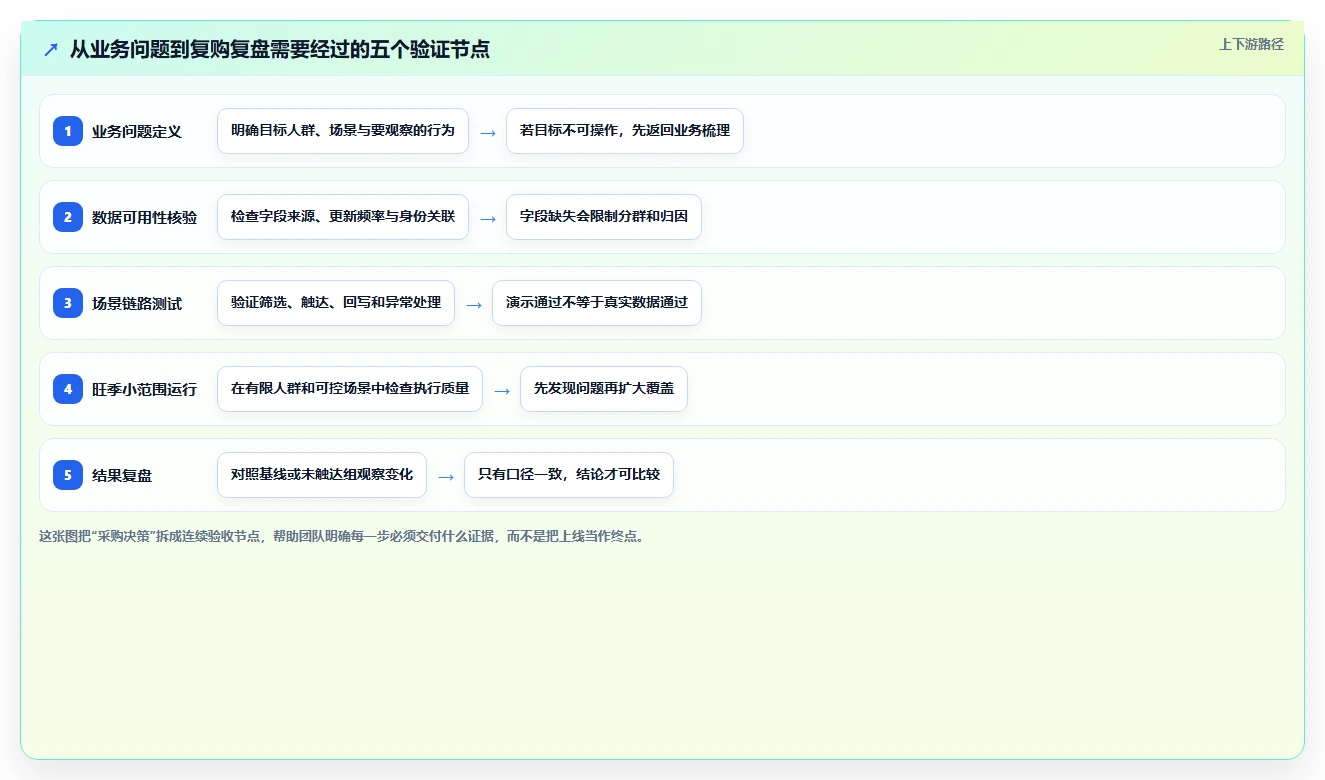Click the title 从业务问题到复购复盘需要经过的五个验证节点
Image resolution: width=1325 pixels, height=780 pixels.
pos(280,49)
